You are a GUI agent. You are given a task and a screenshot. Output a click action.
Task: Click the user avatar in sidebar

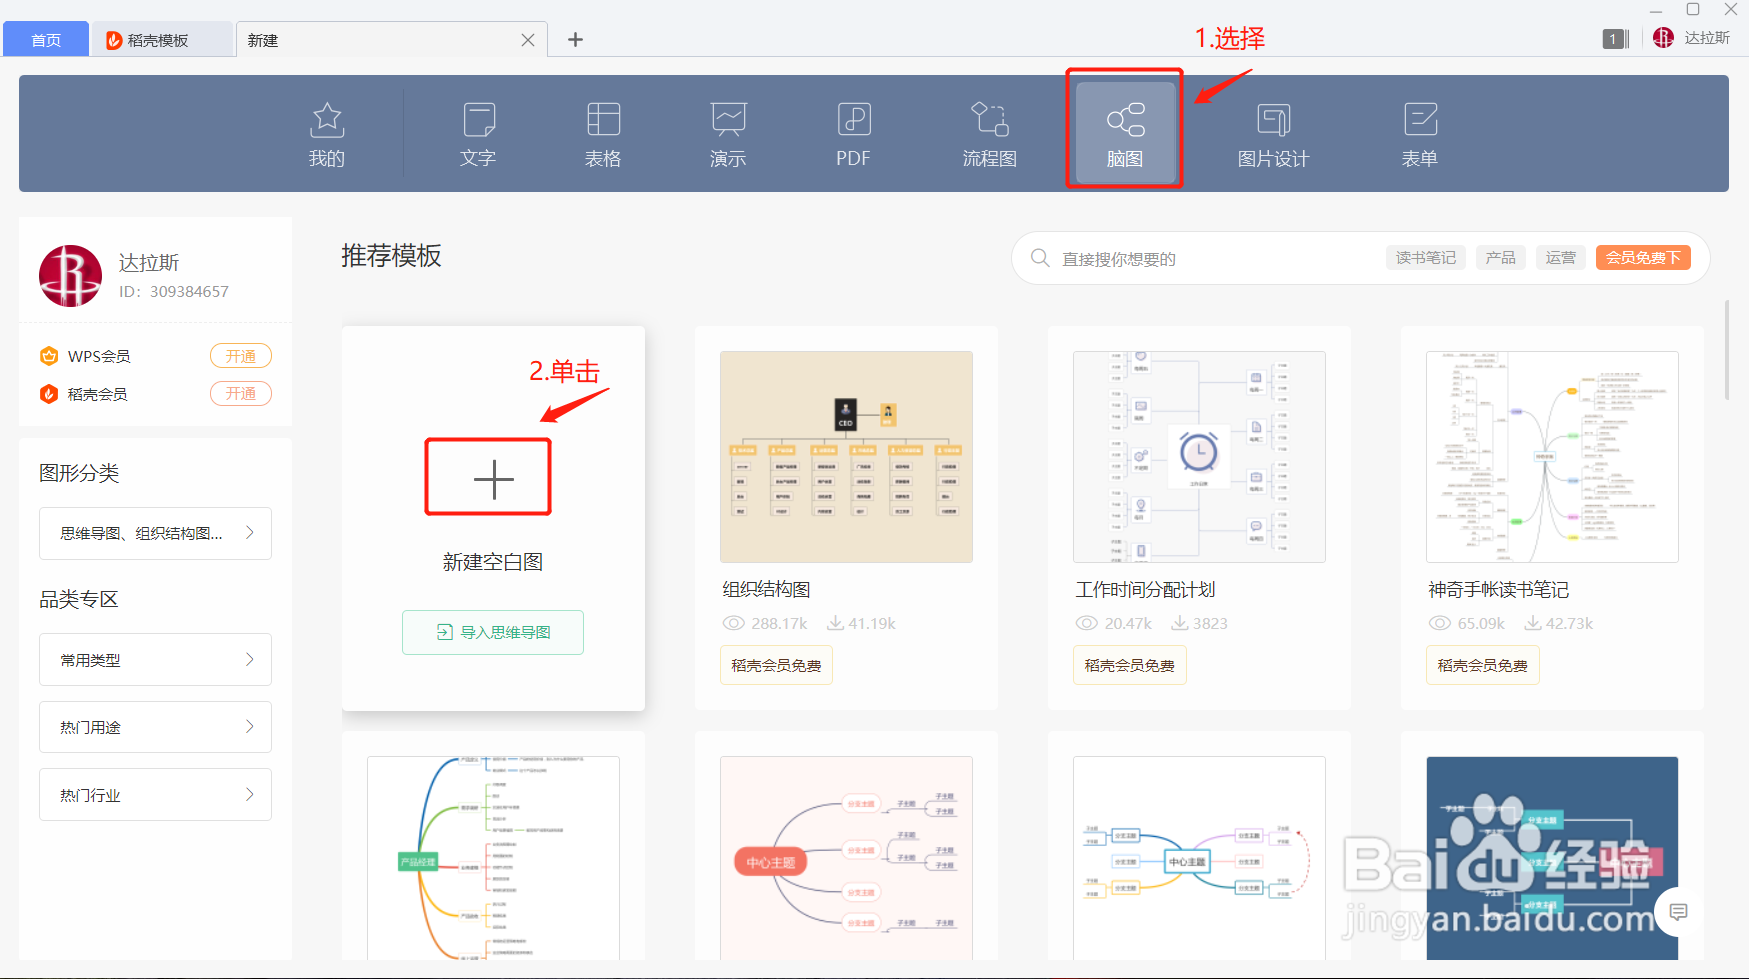click(70, 276)
